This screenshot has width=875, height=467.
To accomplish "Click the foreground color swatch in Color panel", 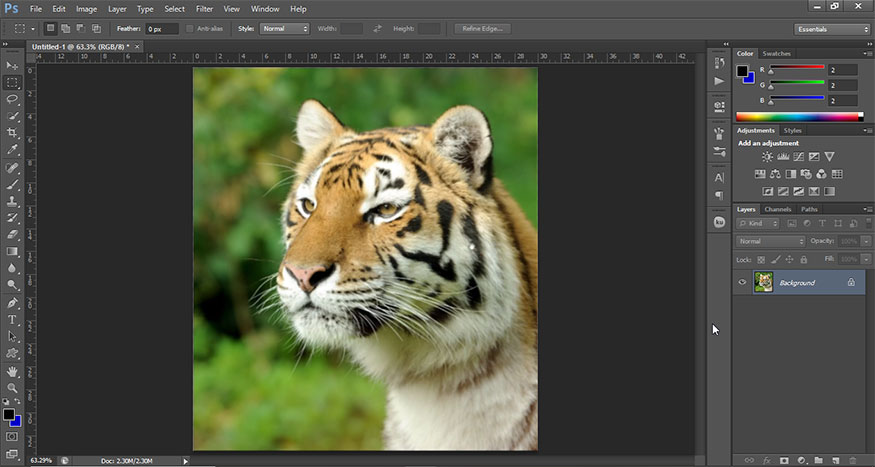I will 742,71.
